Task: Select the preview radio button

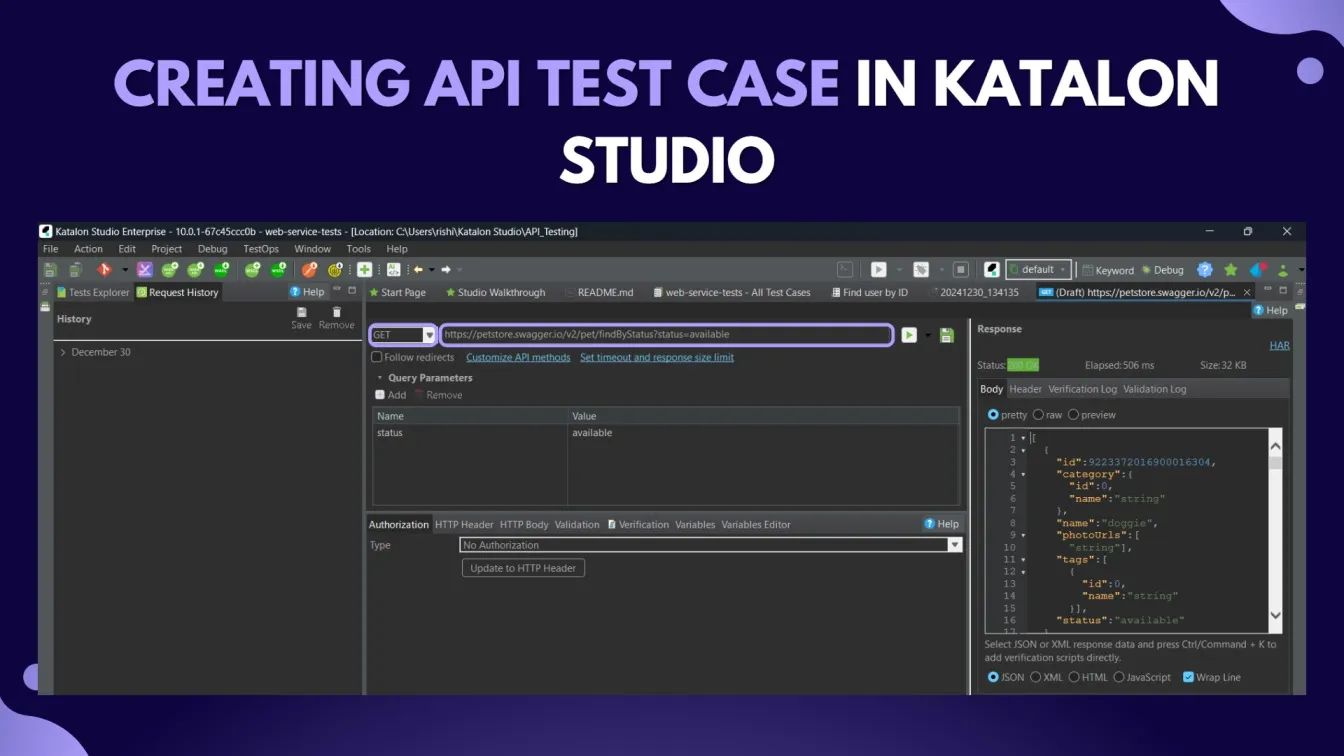Action: click(1073, 414)
